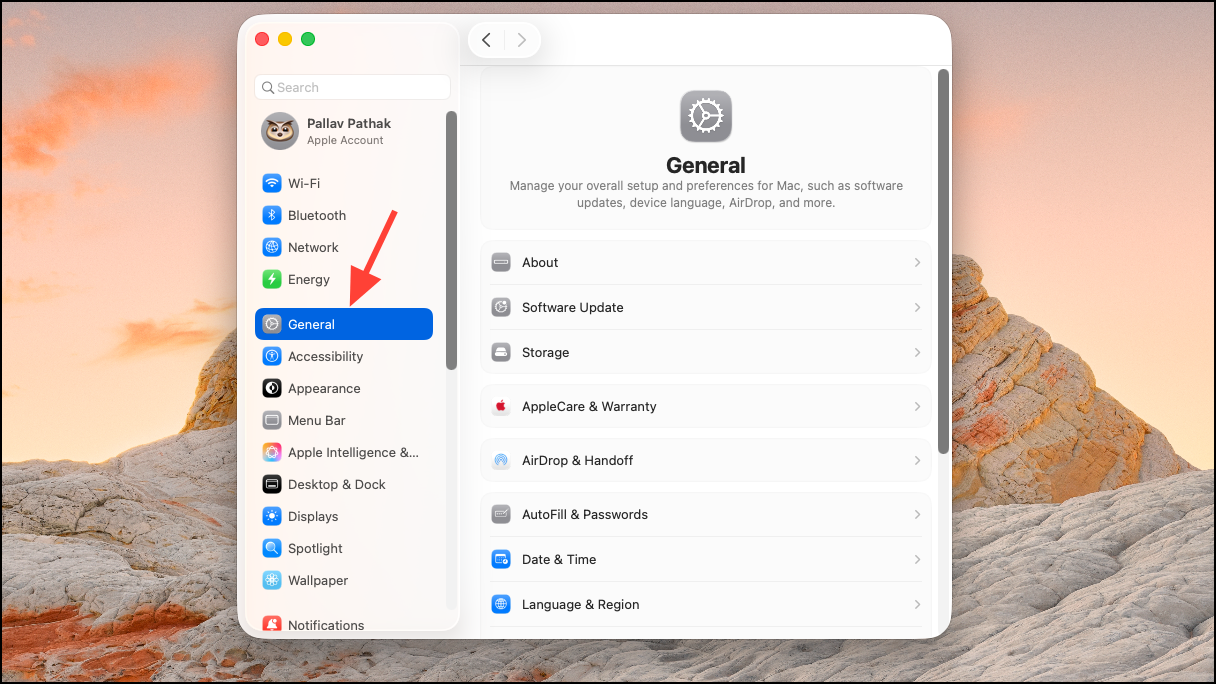Screen dimensions: 1216x684
Task: Click the AppleCare red Apple icon
Action: (x=501, y=406)
